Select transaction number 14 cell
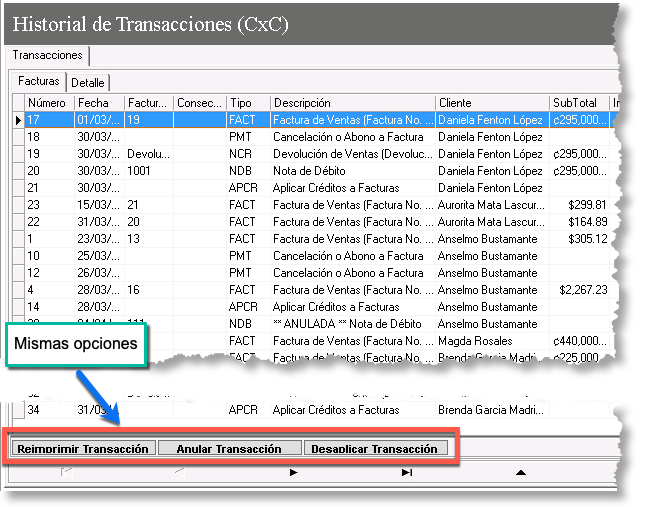666x507 pixels. point(50,307)
